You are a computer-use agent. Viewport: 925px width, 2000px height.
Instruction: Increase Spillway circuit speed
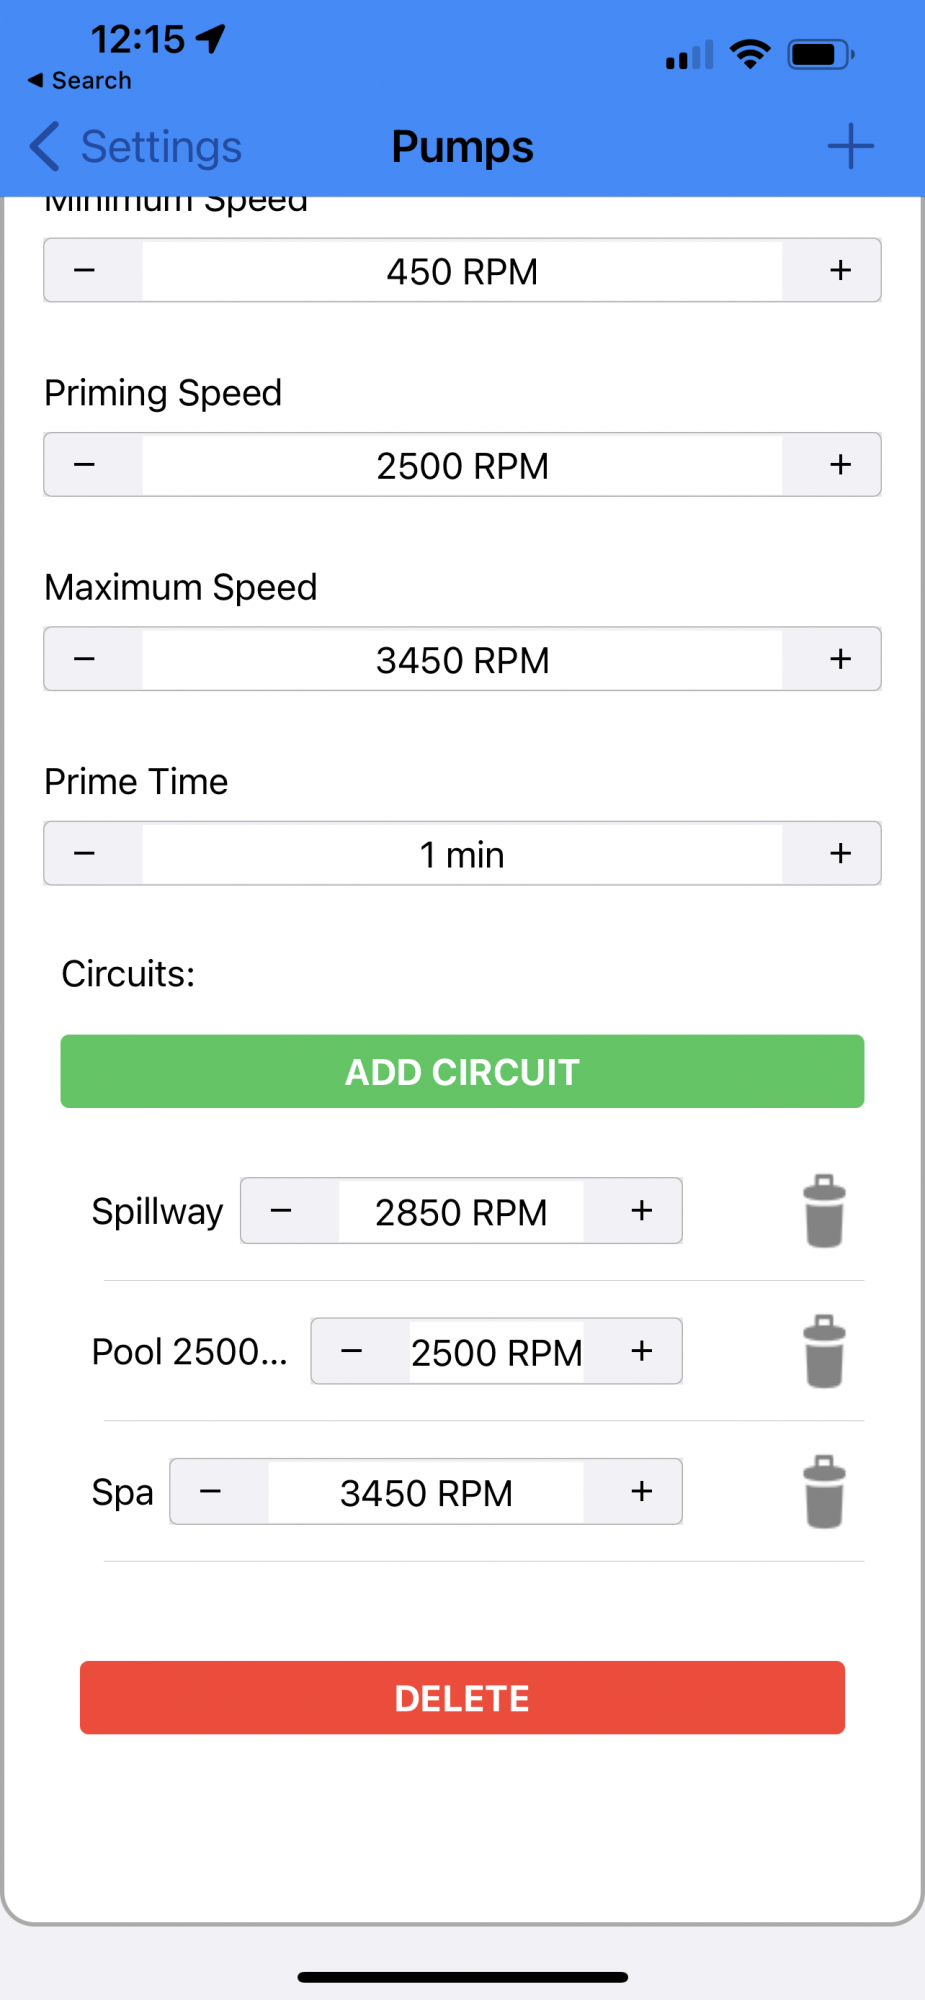(641, 1211)
